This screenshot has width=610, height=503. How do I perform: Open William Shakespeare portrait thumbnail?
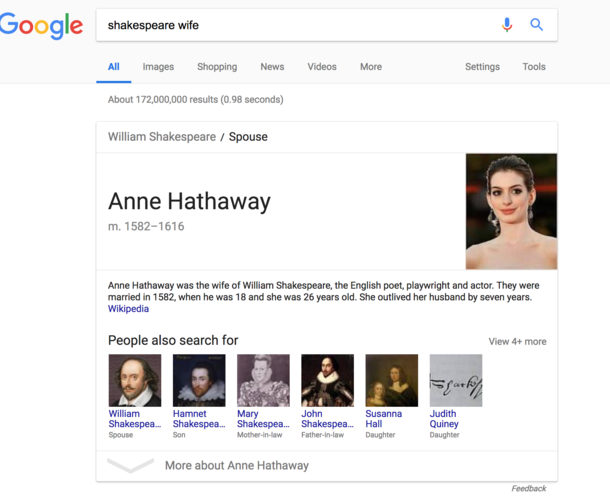point(135,380)
